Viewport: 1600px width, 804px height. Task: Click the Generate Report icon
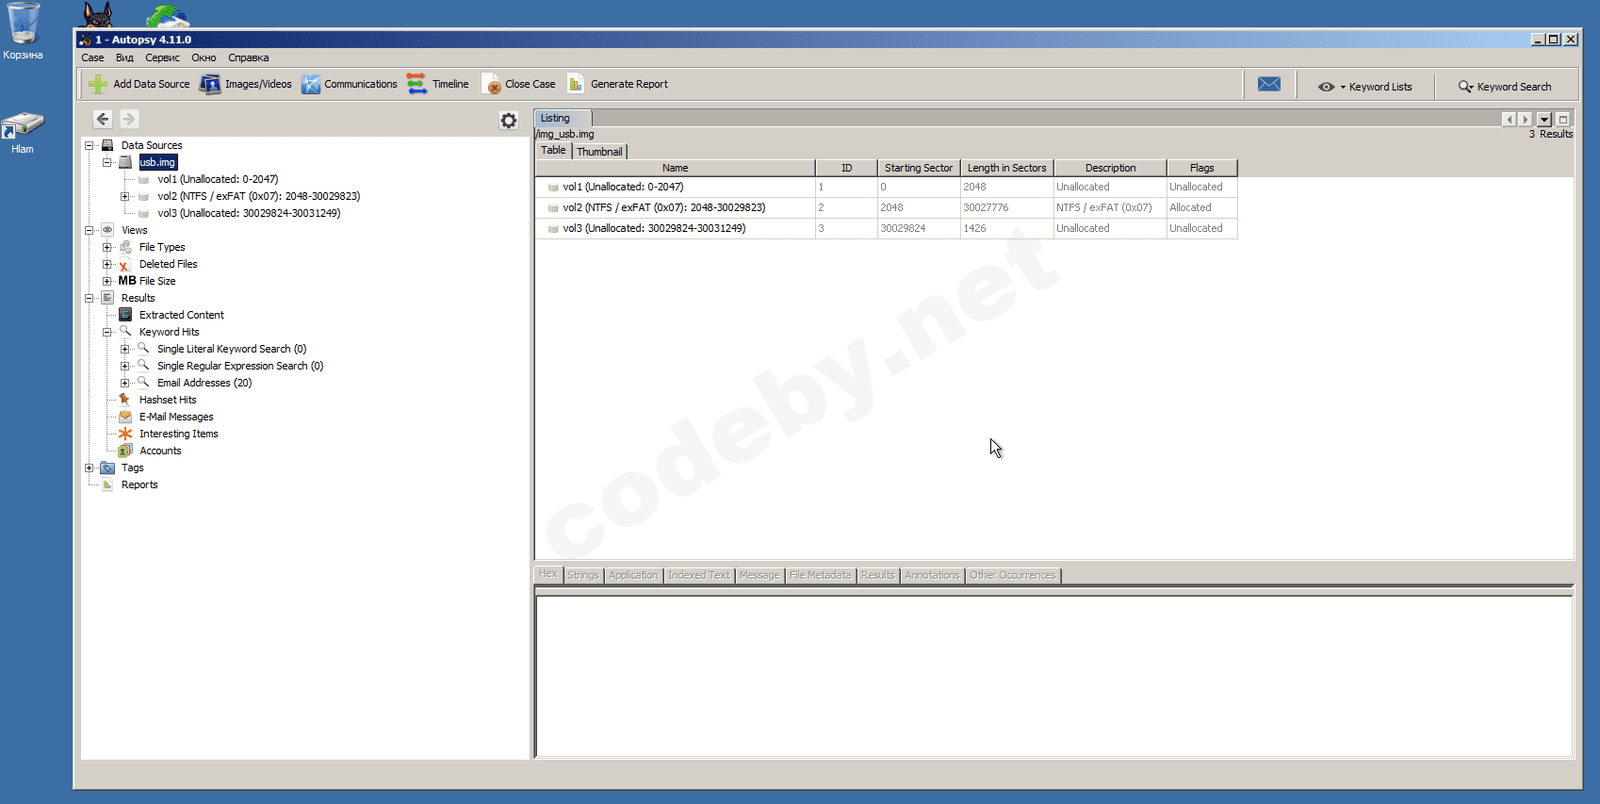[x=576, y=84]
